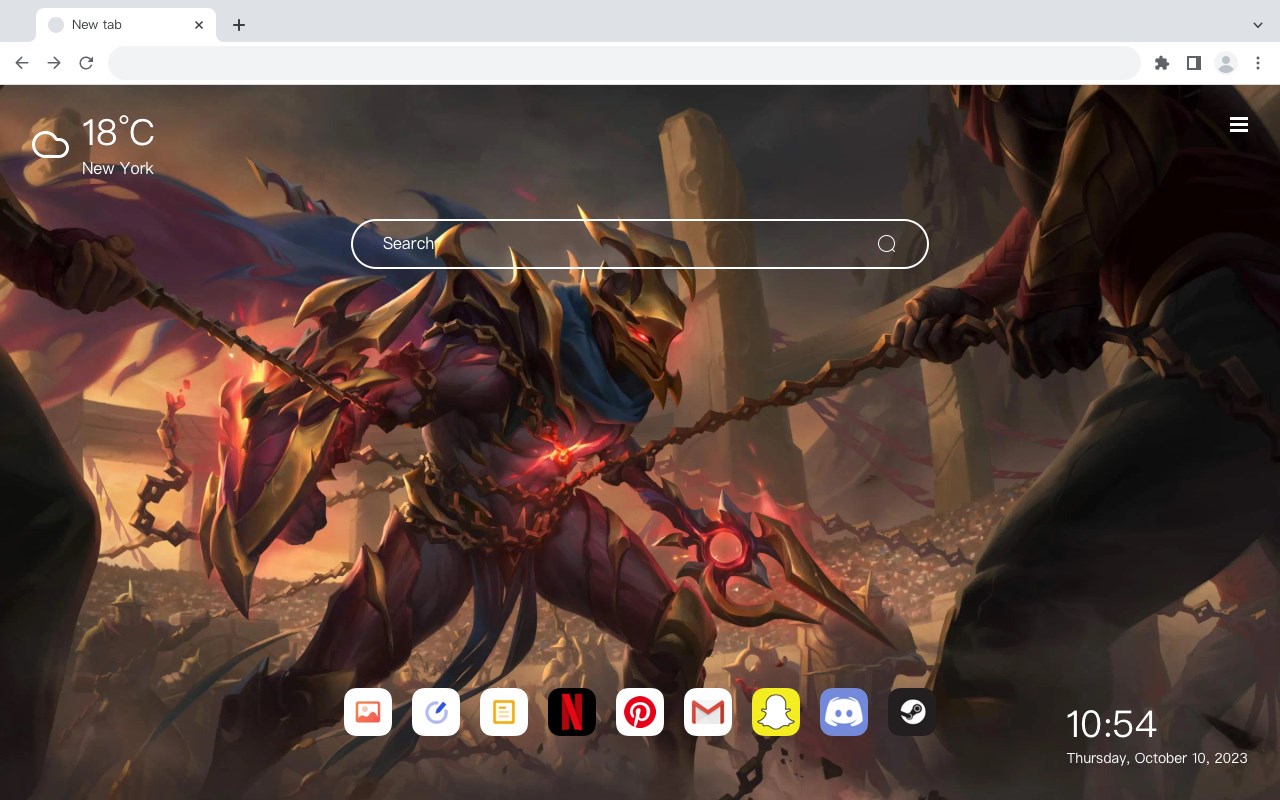Toggle the browser side panel
Screen dimensions: 1280x800
tap(1193, 63)
